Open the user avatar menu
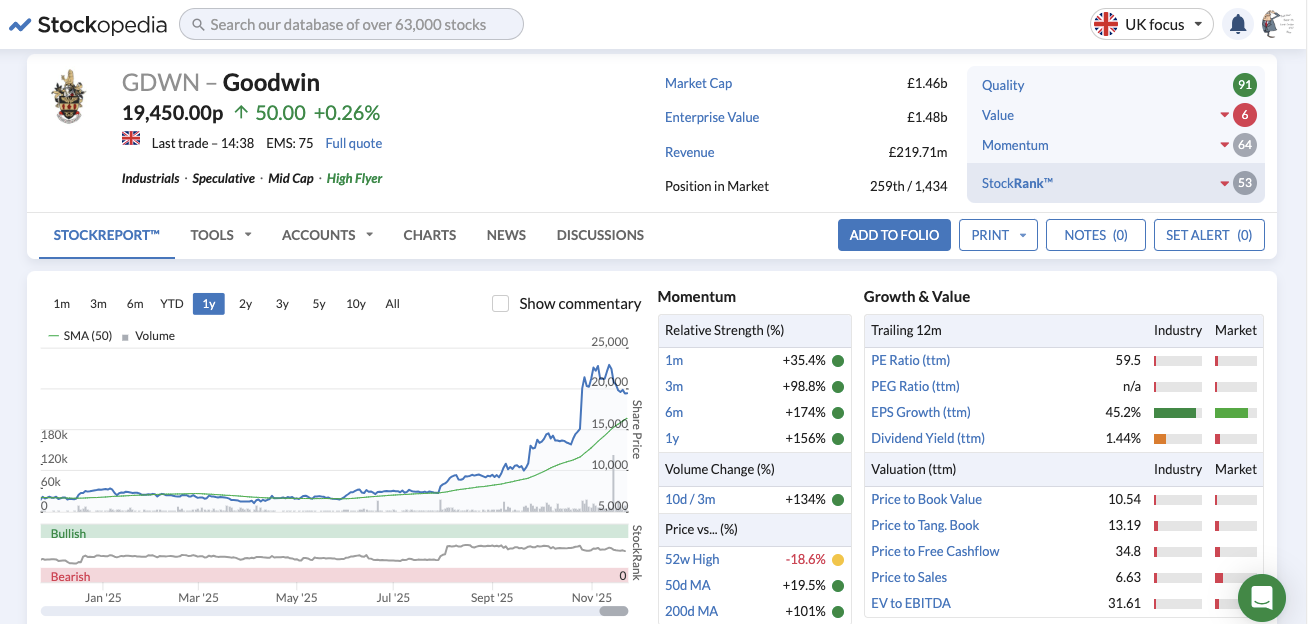 point(1277,24)
